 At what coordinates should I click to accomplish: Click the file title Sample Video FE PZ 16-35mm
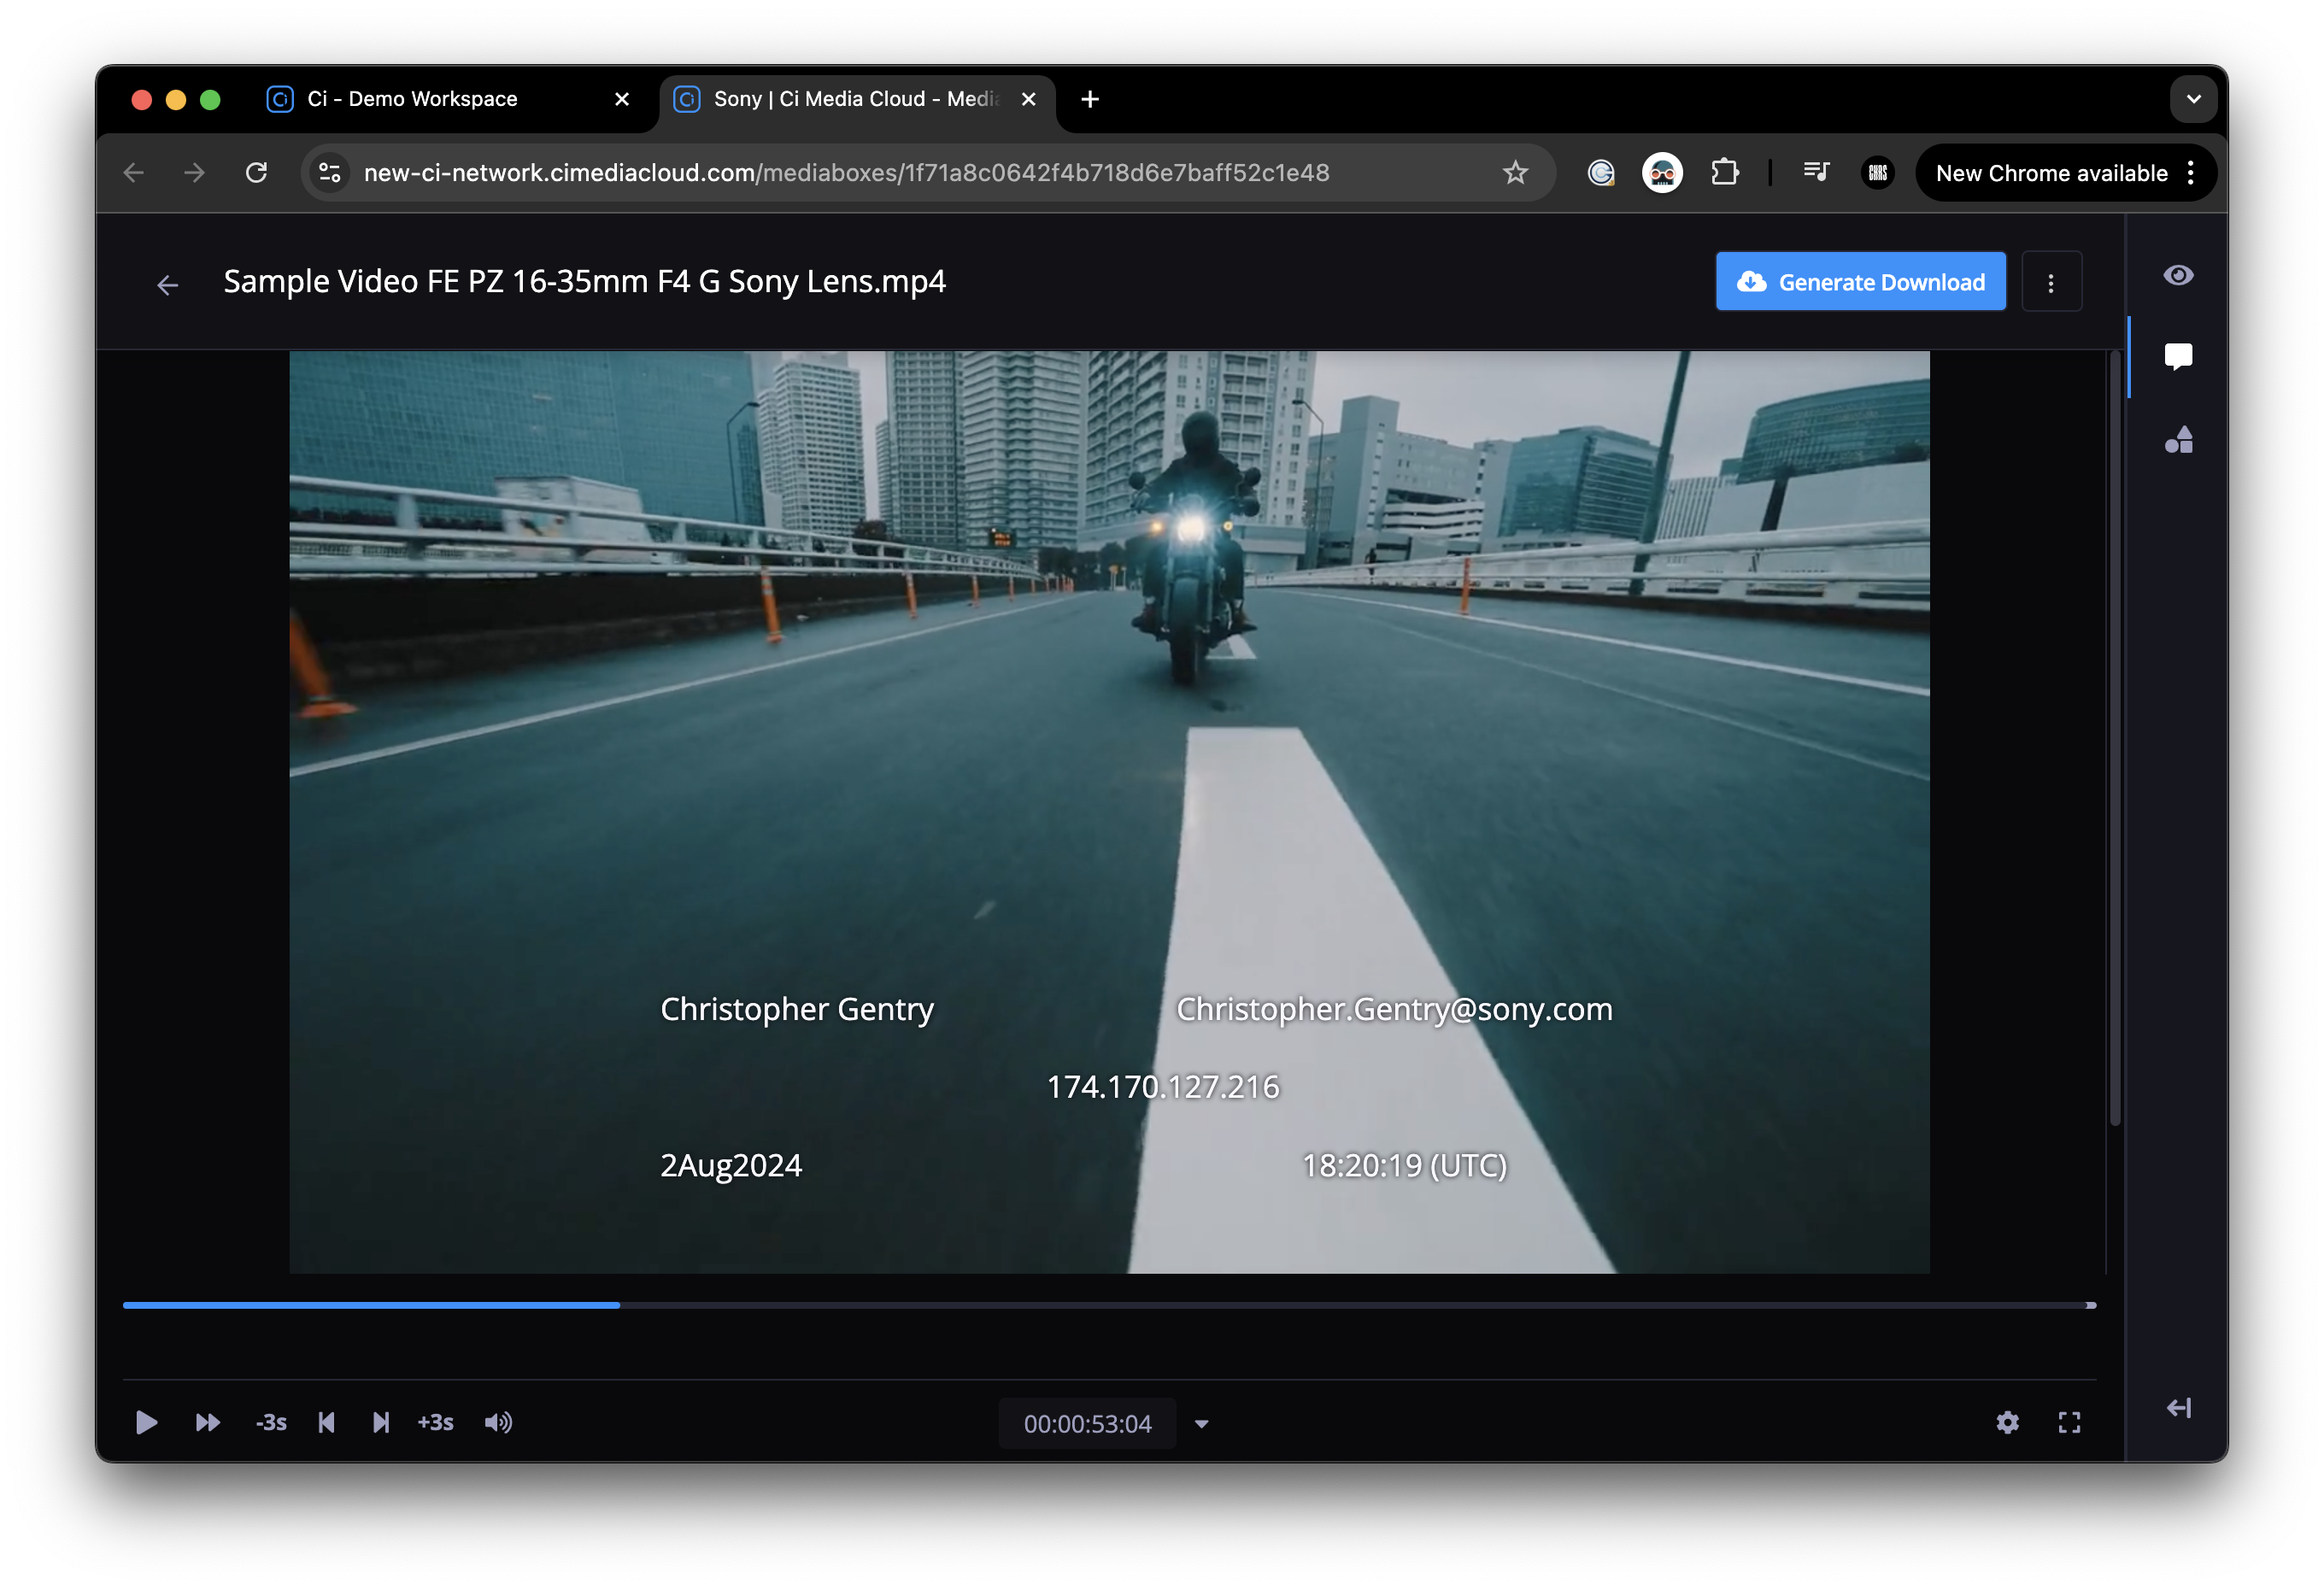(x=584, y=282)
